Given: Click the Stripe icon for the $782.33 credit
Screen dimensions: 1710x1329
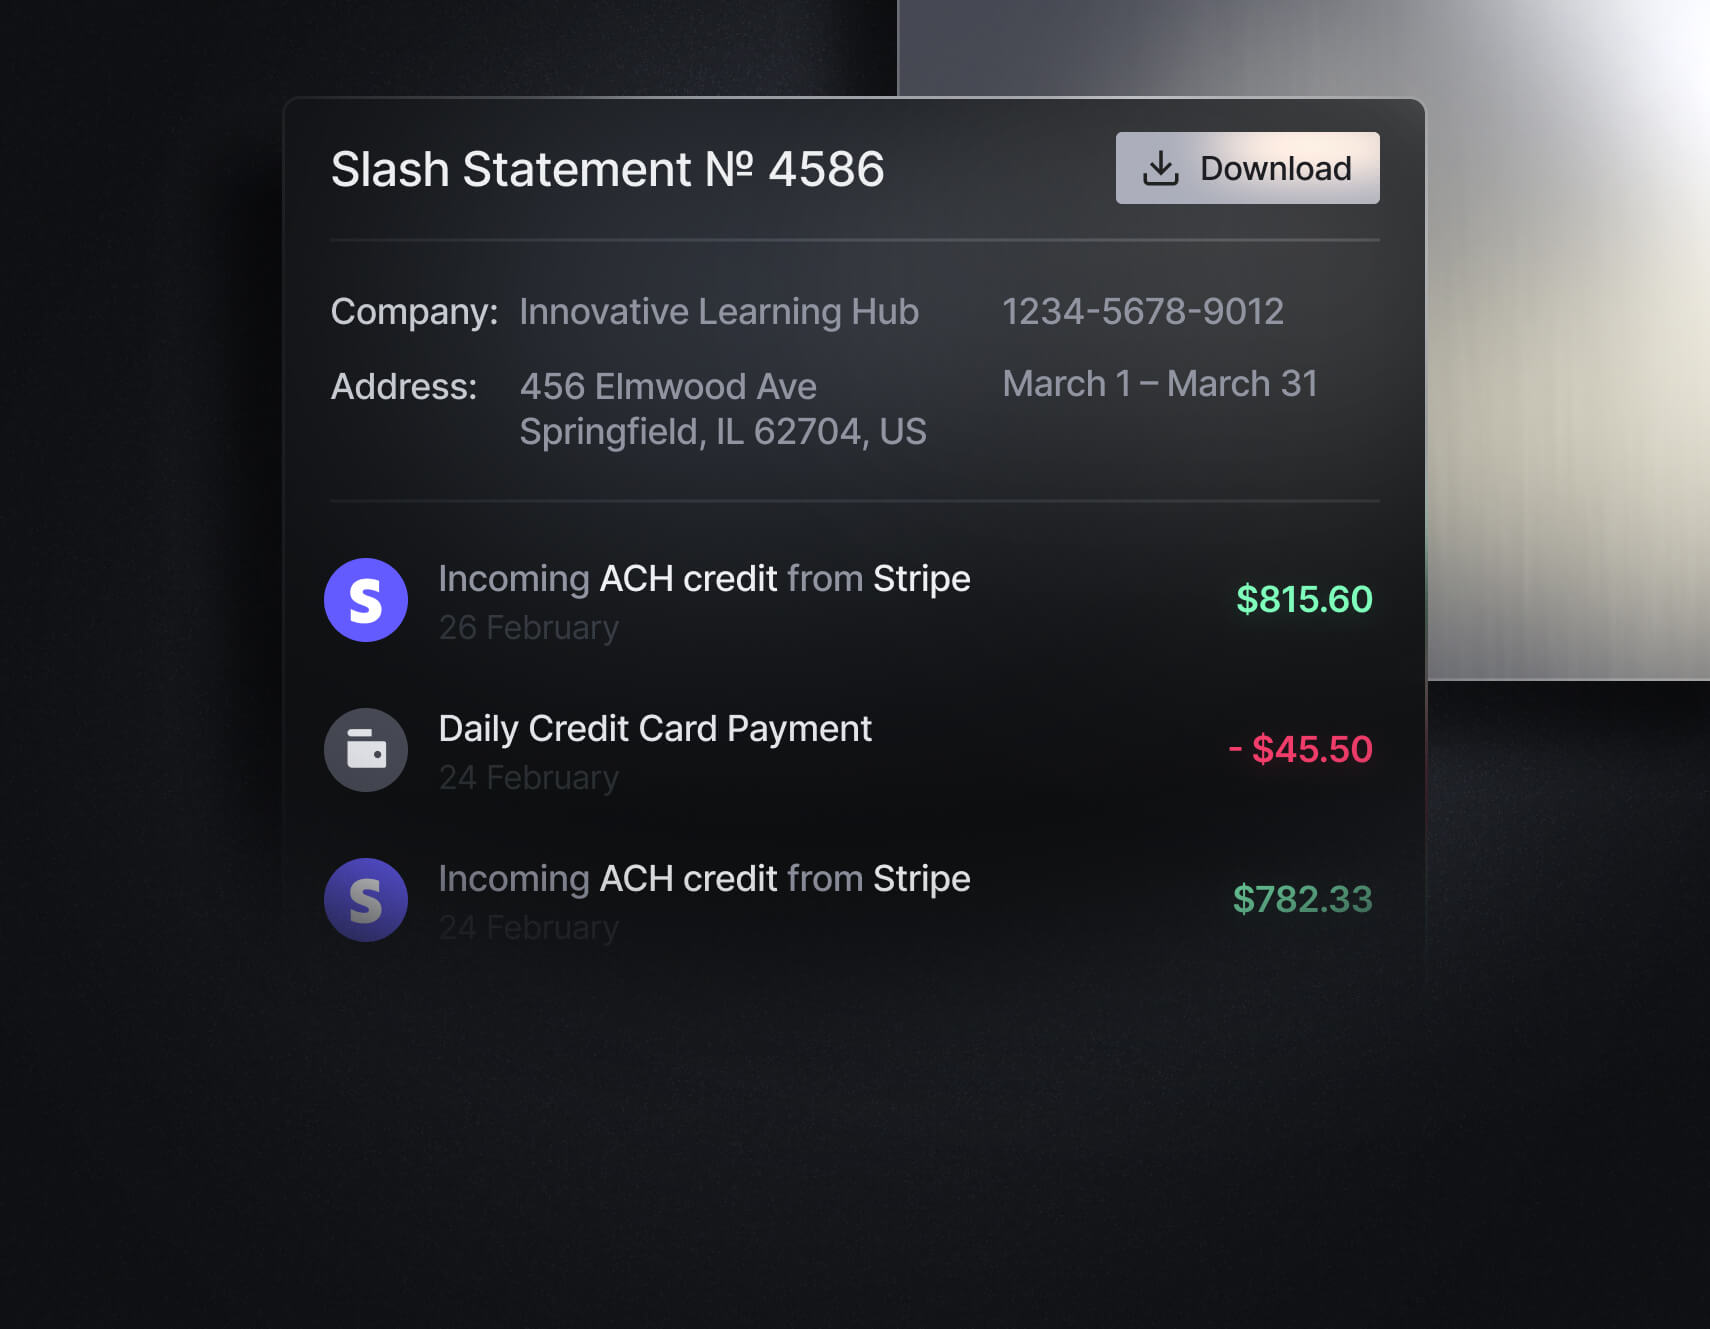Looking at the screenshot, I should [x=366, y=900].
